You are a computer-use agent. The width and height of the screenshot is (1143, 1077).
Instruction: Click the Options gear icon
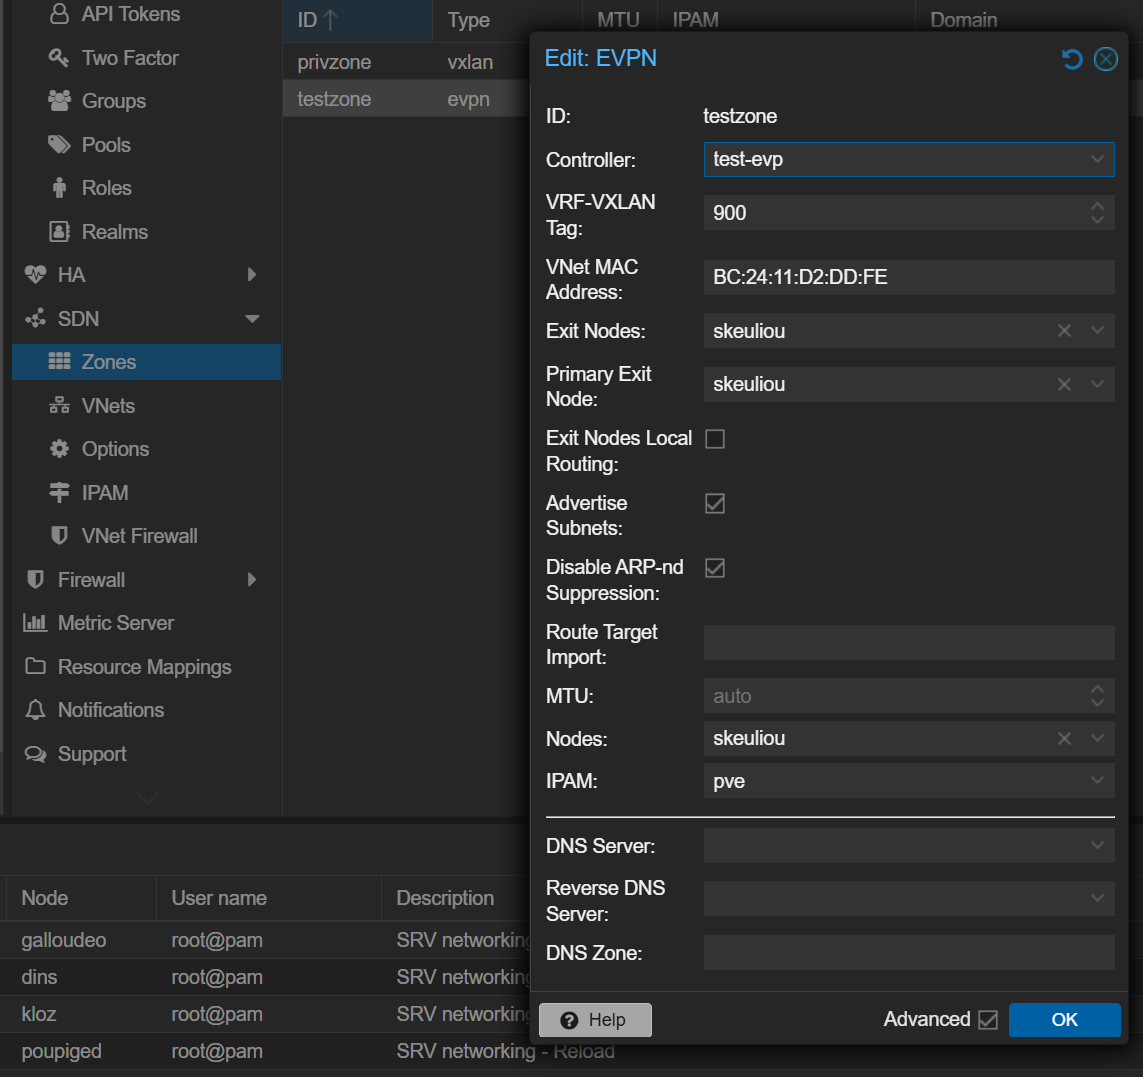[x=59, y=448]
